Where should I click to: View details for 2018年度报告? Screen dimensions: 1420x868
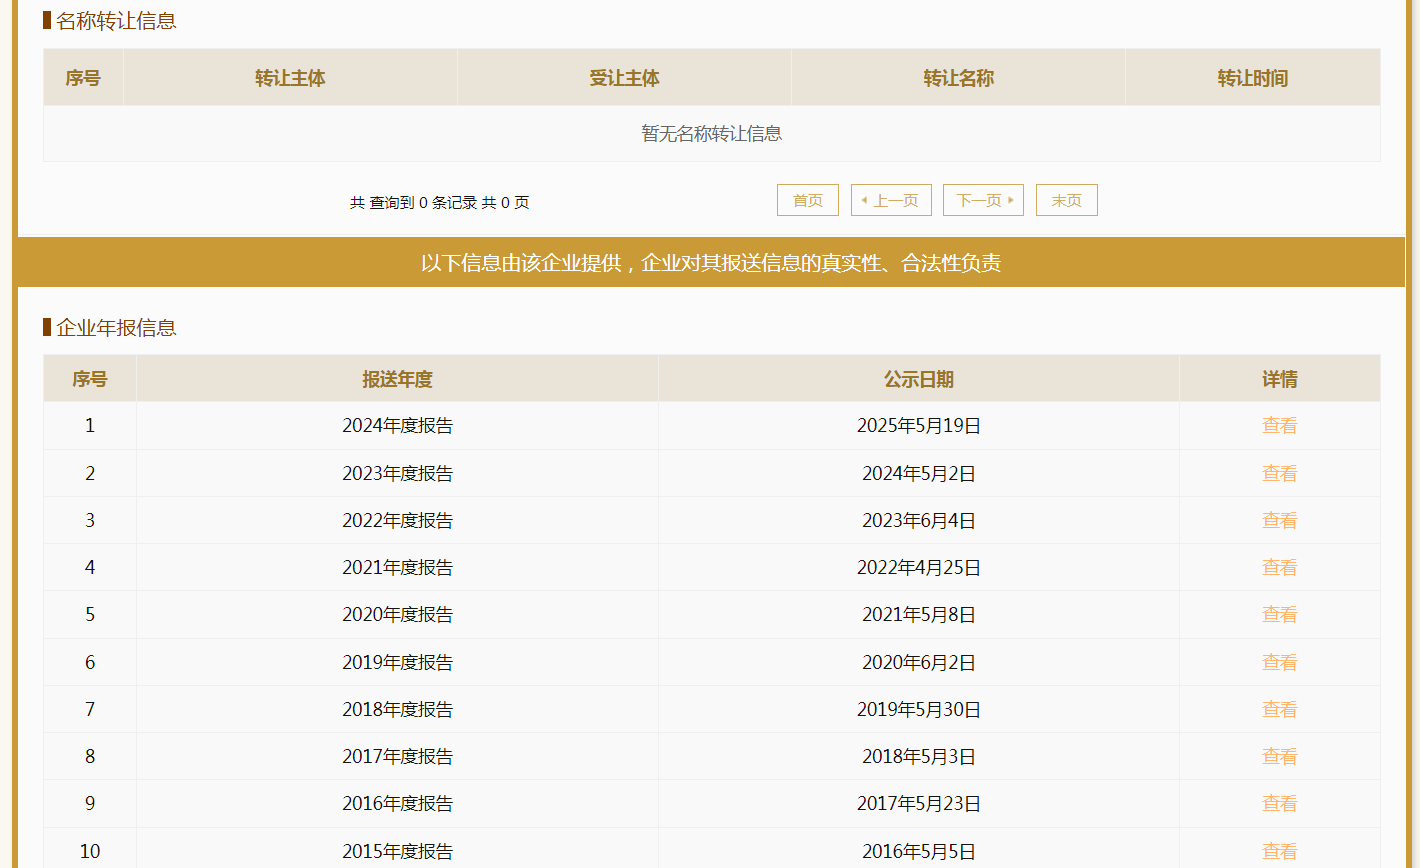1279,709
